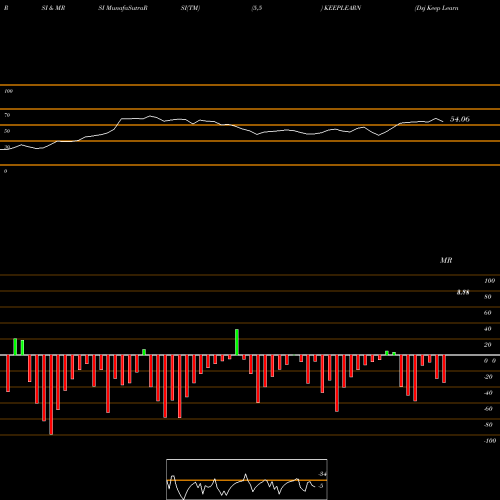Click the MR axis label -20
Viewport: 500px width, 500px height.
coord(488,377)
